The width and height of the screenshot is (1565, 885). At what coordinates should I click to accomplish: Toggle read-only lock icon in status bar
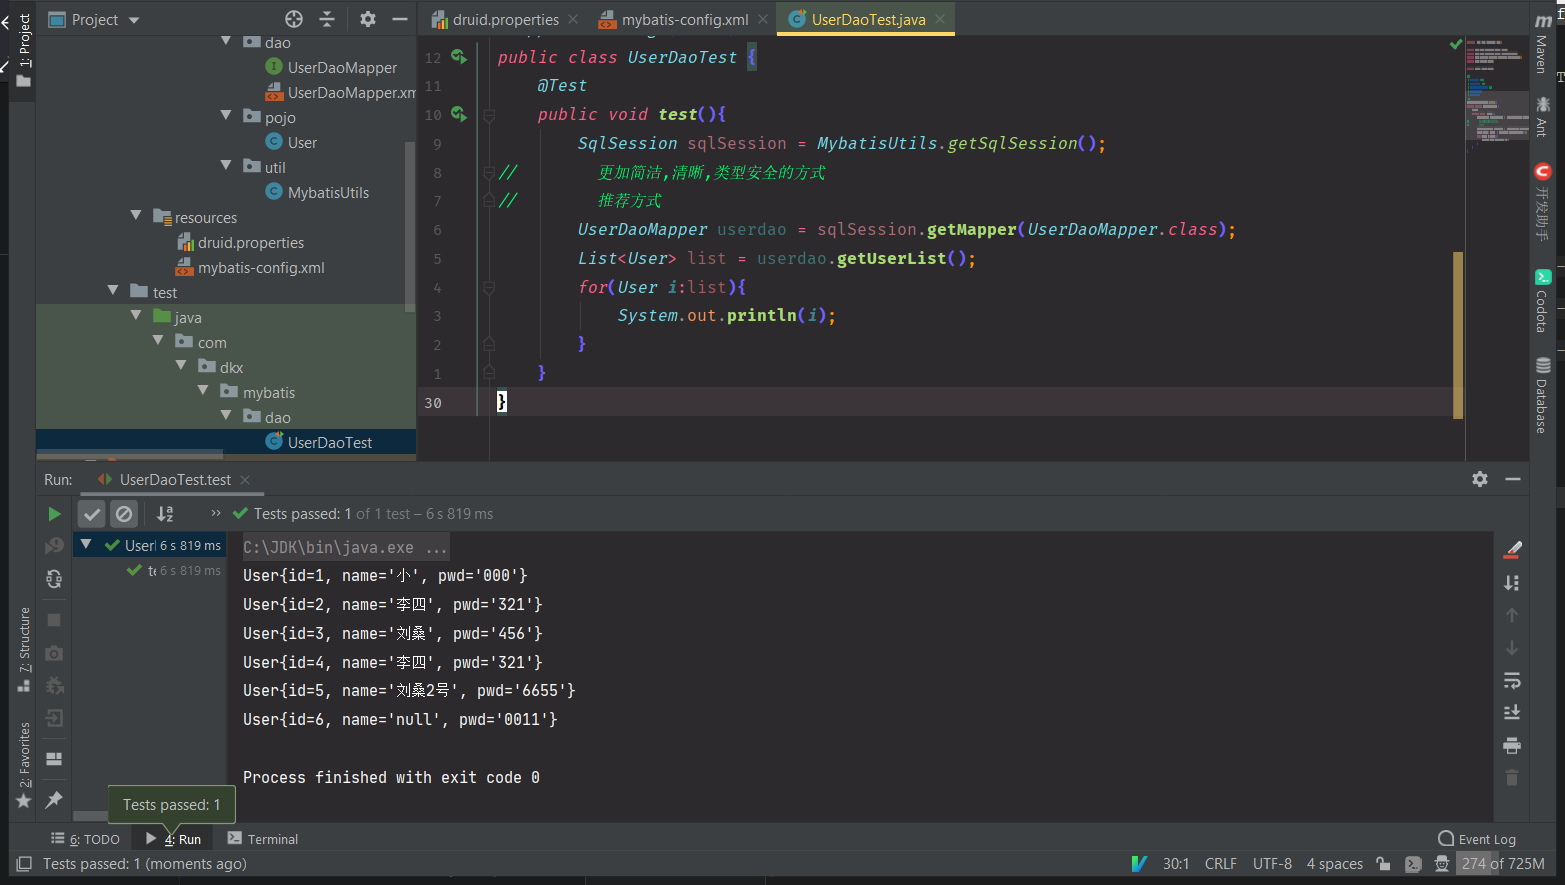pos(1383,864)
